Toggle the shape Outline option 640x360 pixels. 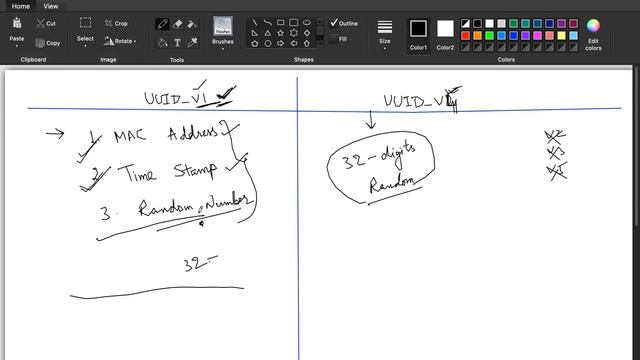click(344, 23)
